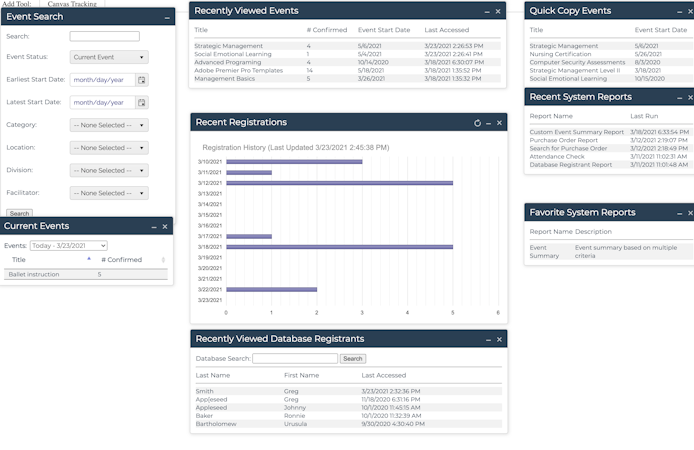Minimize the Quick Copy Events panel
694x450 pixels.
click(x=679, y=12)
